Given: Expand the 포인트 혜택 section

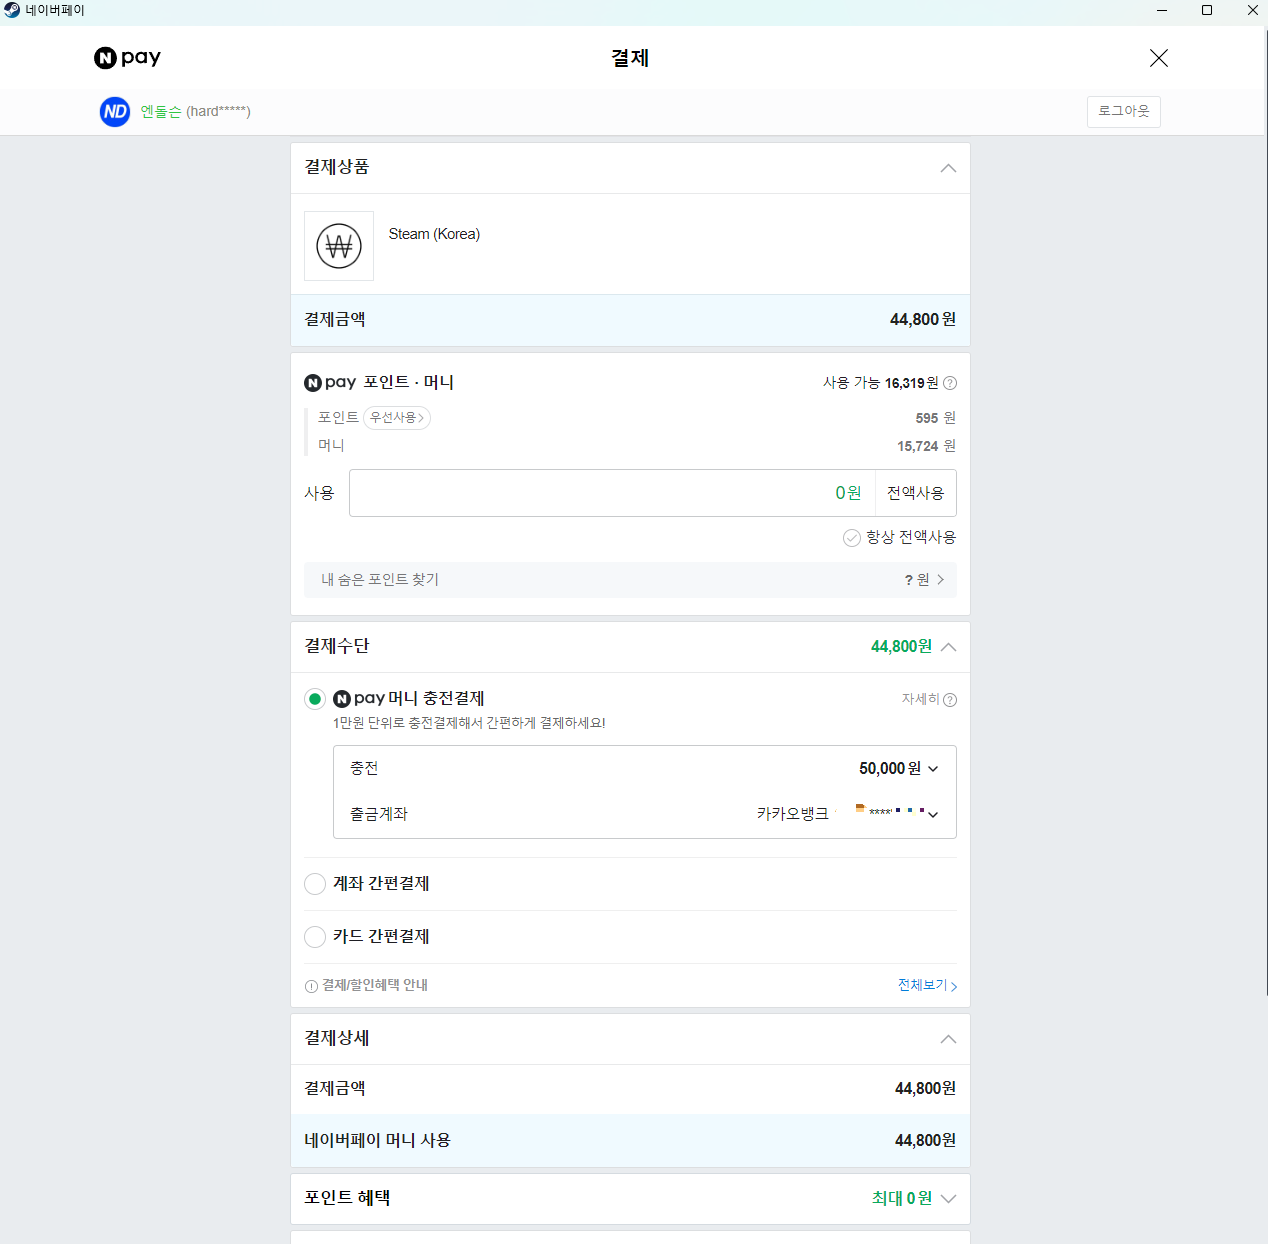Looking at the screenshot, I should pyautogui.click(x=948, y=1198).
